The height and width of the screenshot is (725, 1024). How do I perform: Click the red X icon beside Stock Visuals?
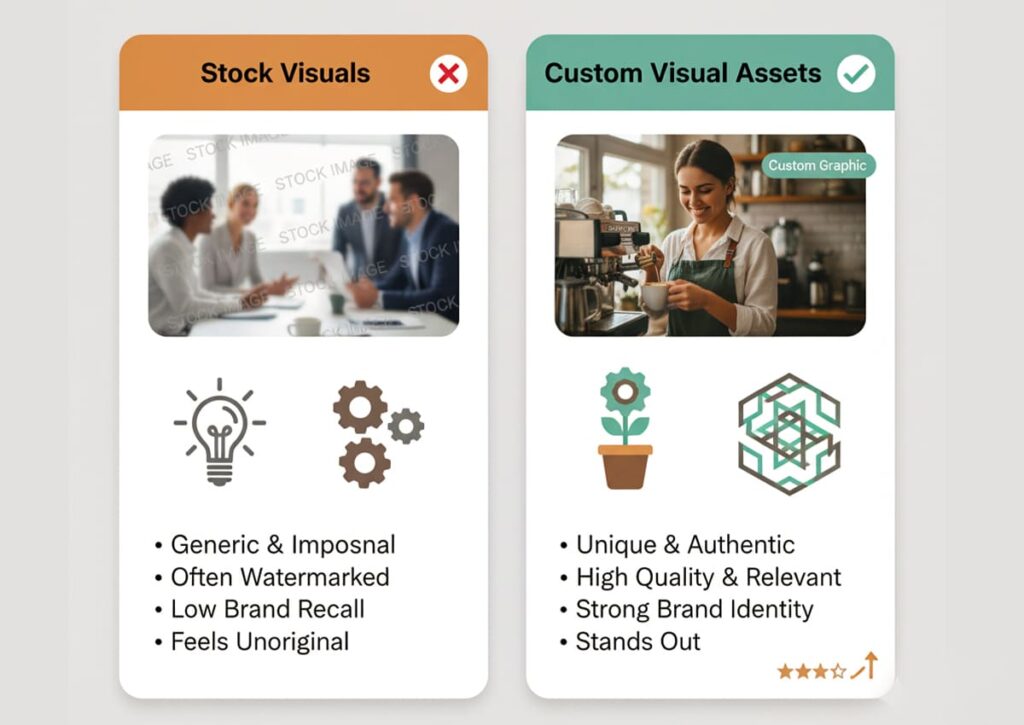tap(449, 73)
